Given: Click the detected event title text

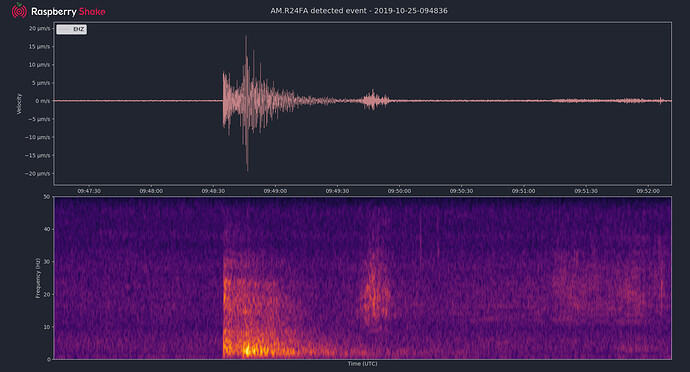Looking at the screenshot, I should click(359, 11).
